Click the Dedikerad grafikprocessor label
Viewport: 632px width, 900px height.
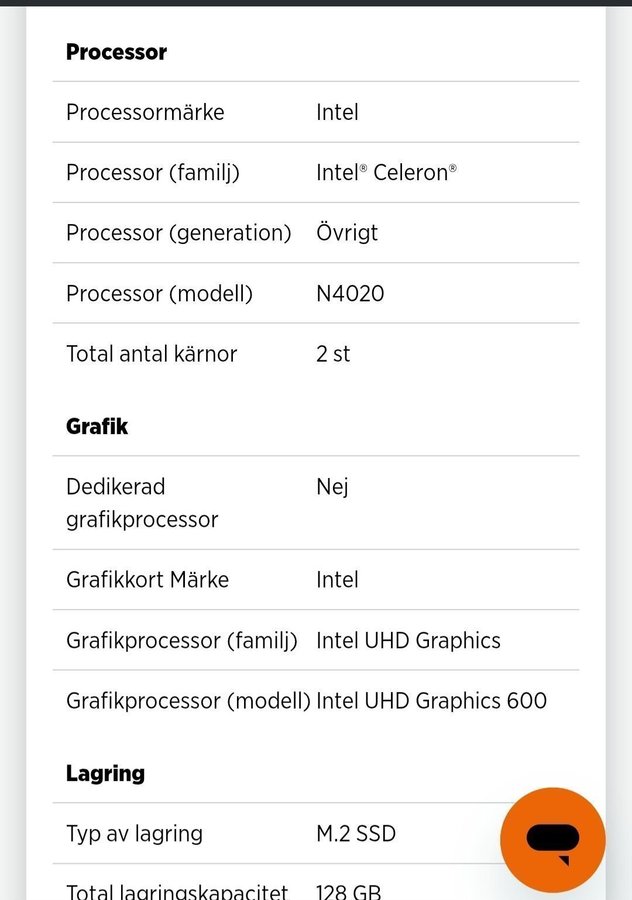(x=142, y=503)
